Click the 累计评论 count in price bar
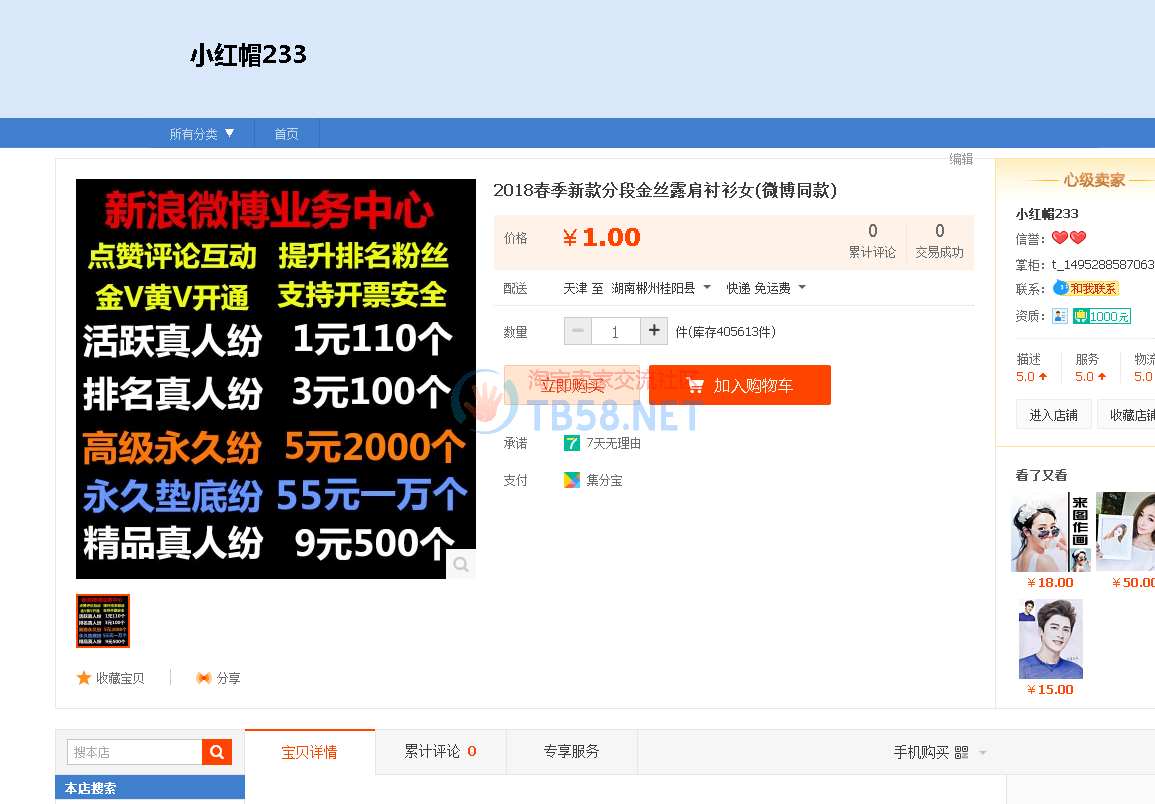 coord(872,241)
